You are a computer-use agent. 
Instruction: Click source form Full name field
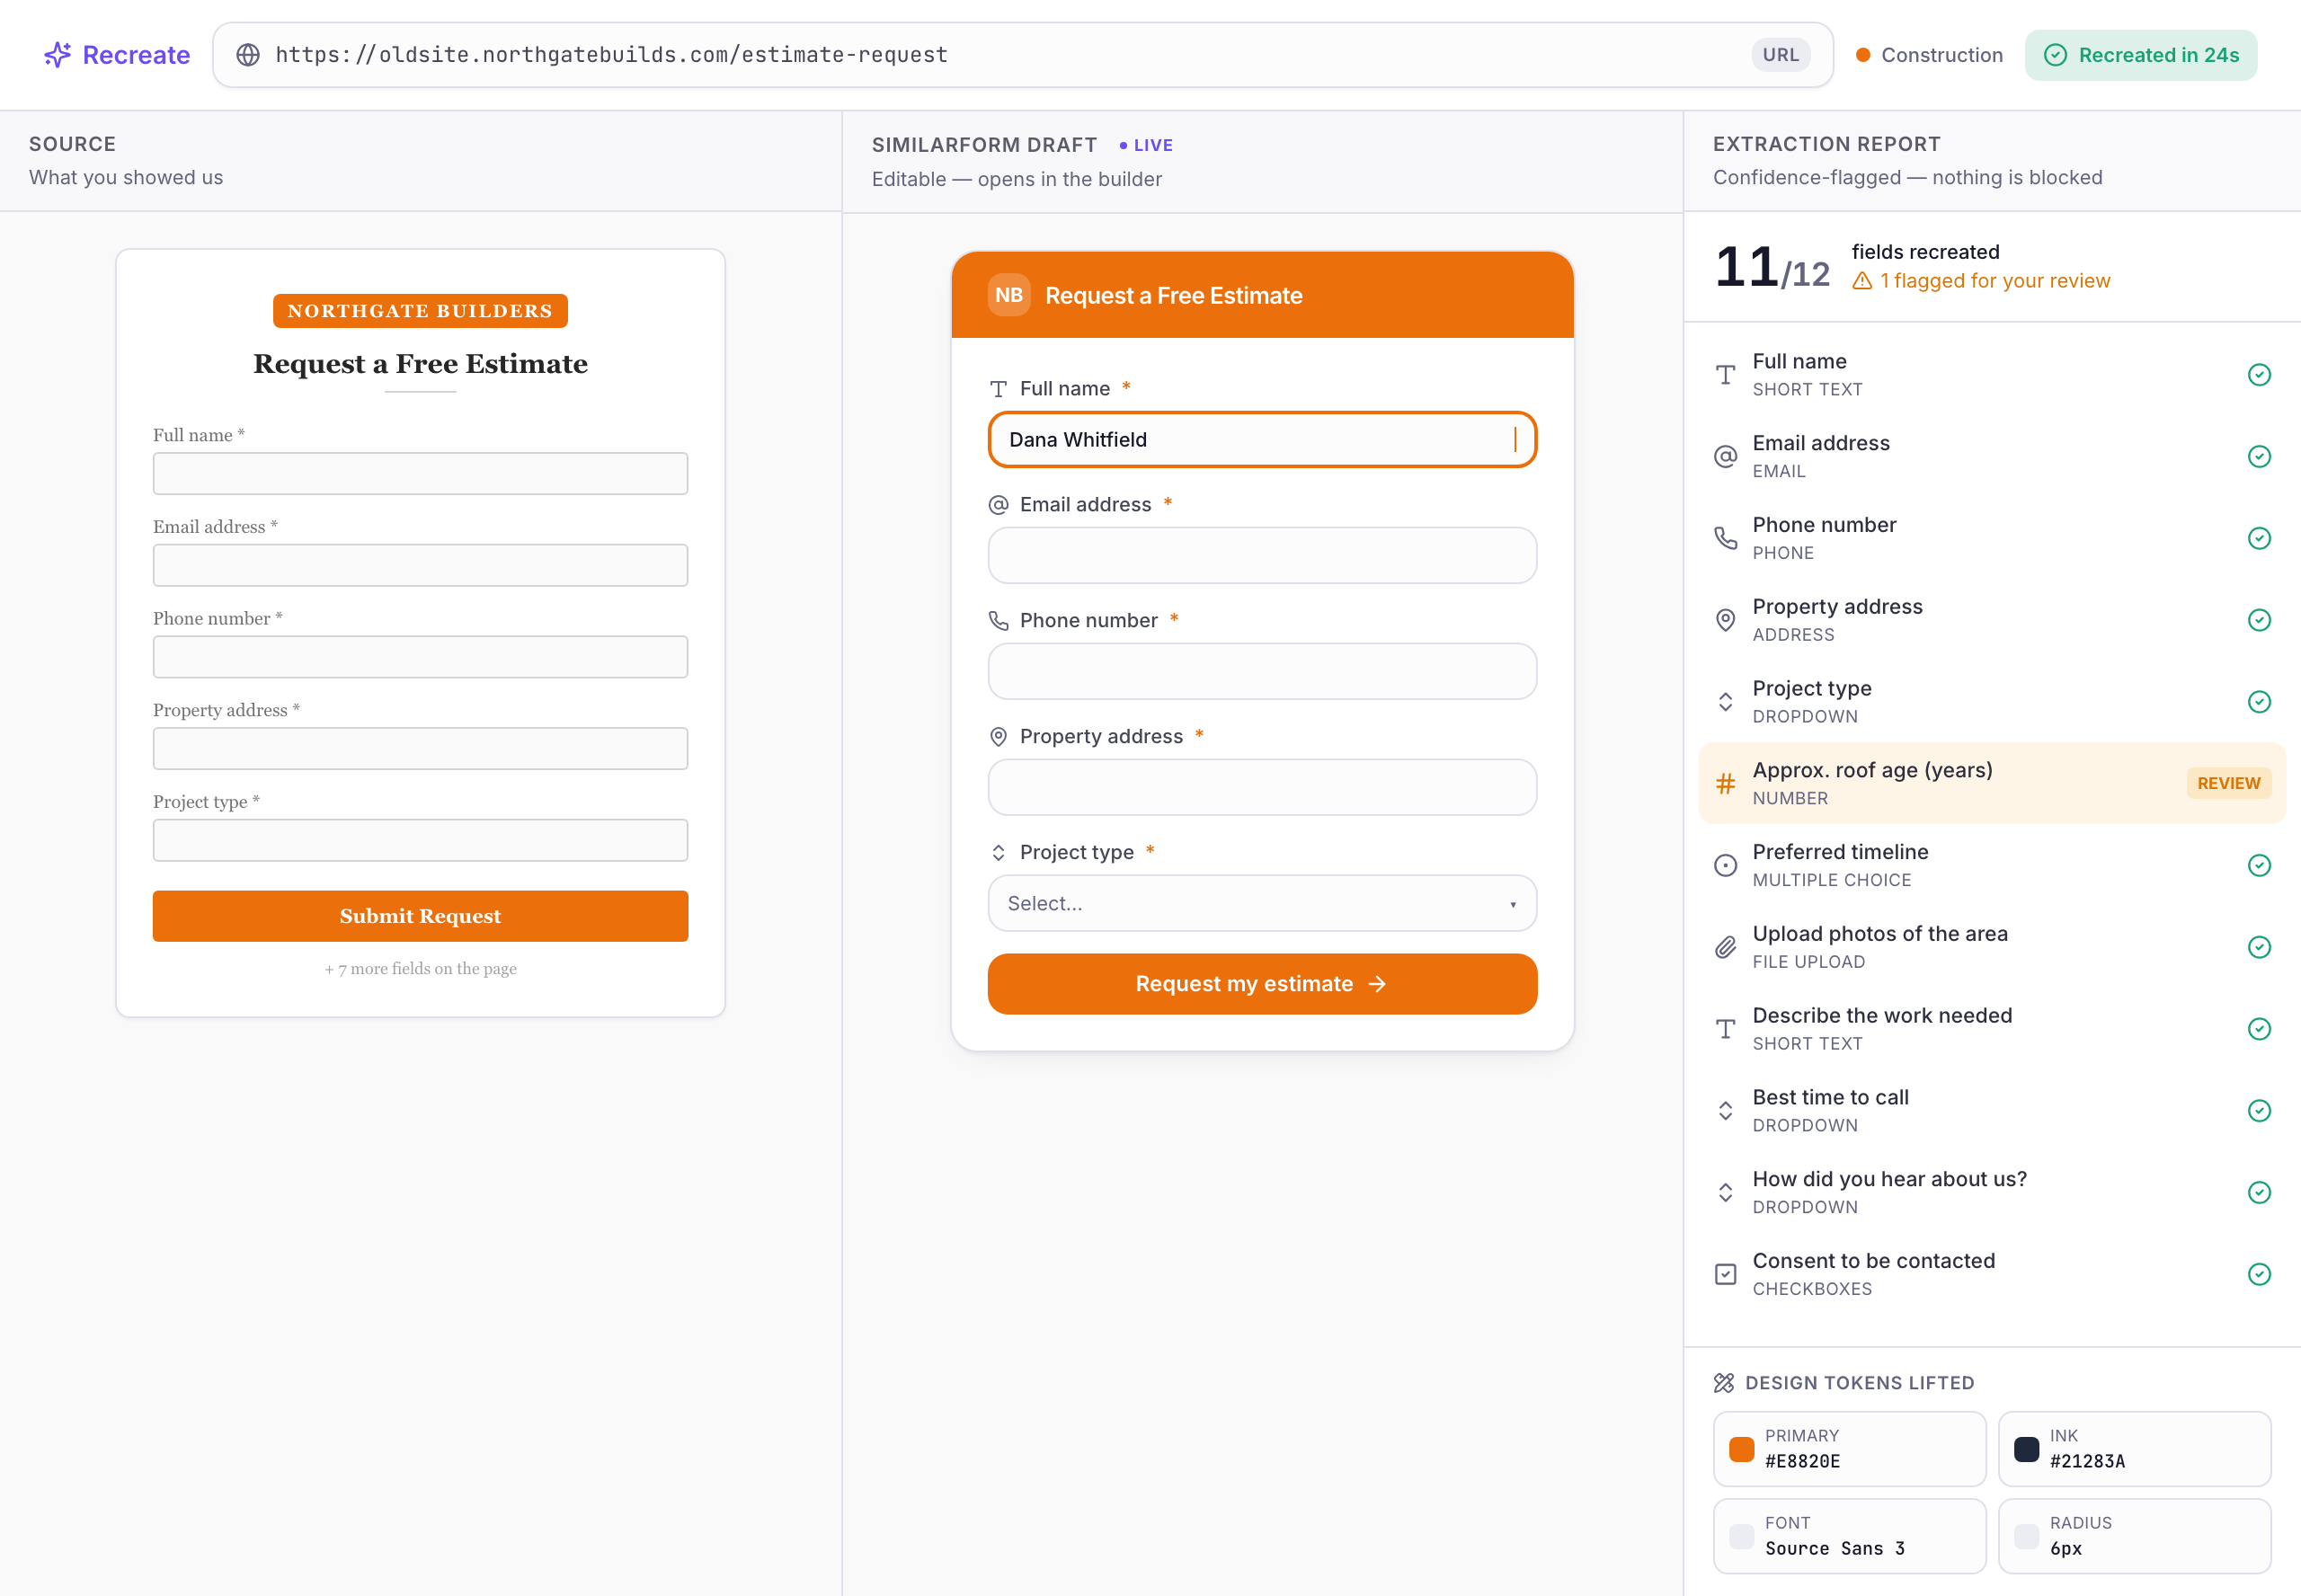coord(420,474)
